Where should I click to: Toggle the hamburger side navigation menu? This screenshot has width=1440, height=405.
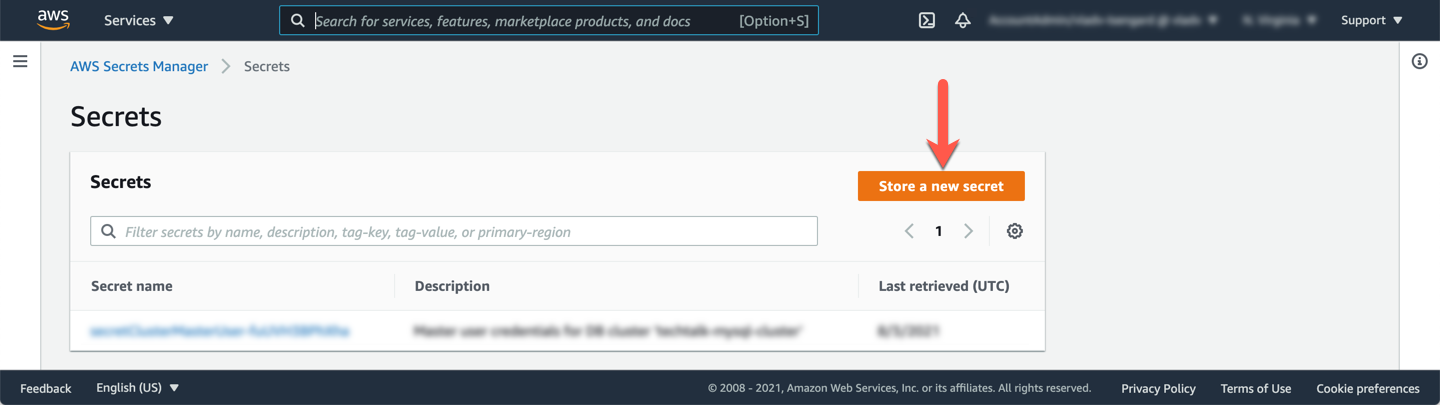(20, 62)
